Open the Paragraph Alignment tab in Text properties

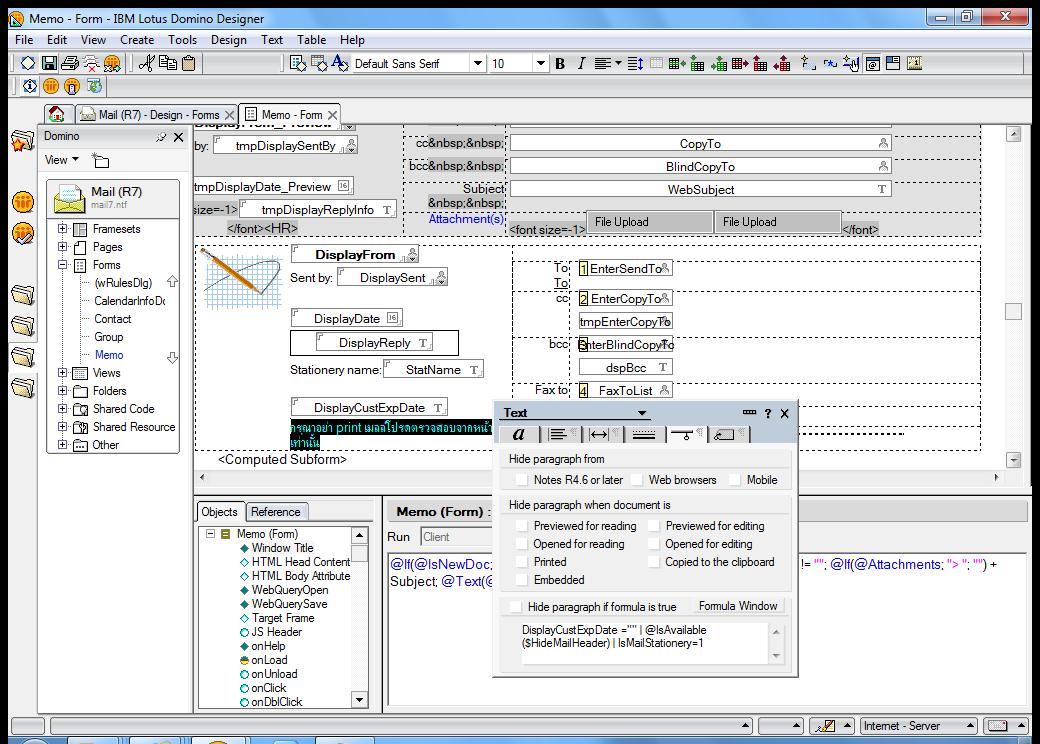point(561,434)
